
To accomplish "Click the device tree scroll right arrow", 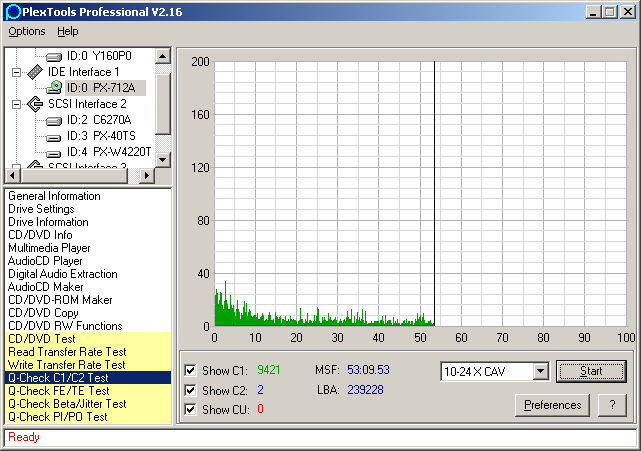I will [146, 176].
